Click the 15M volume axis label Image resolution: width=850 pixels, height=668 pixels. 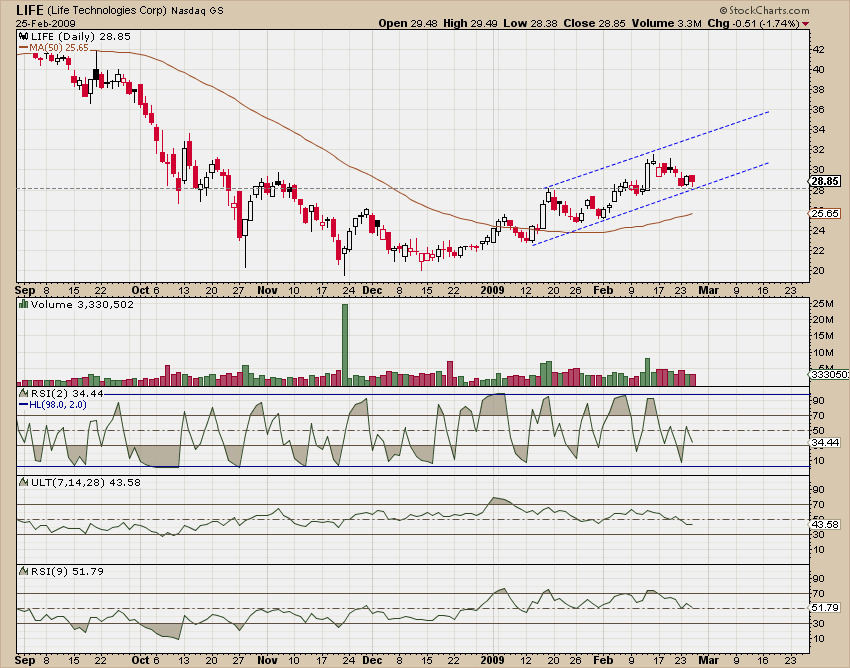pos(822,336)
